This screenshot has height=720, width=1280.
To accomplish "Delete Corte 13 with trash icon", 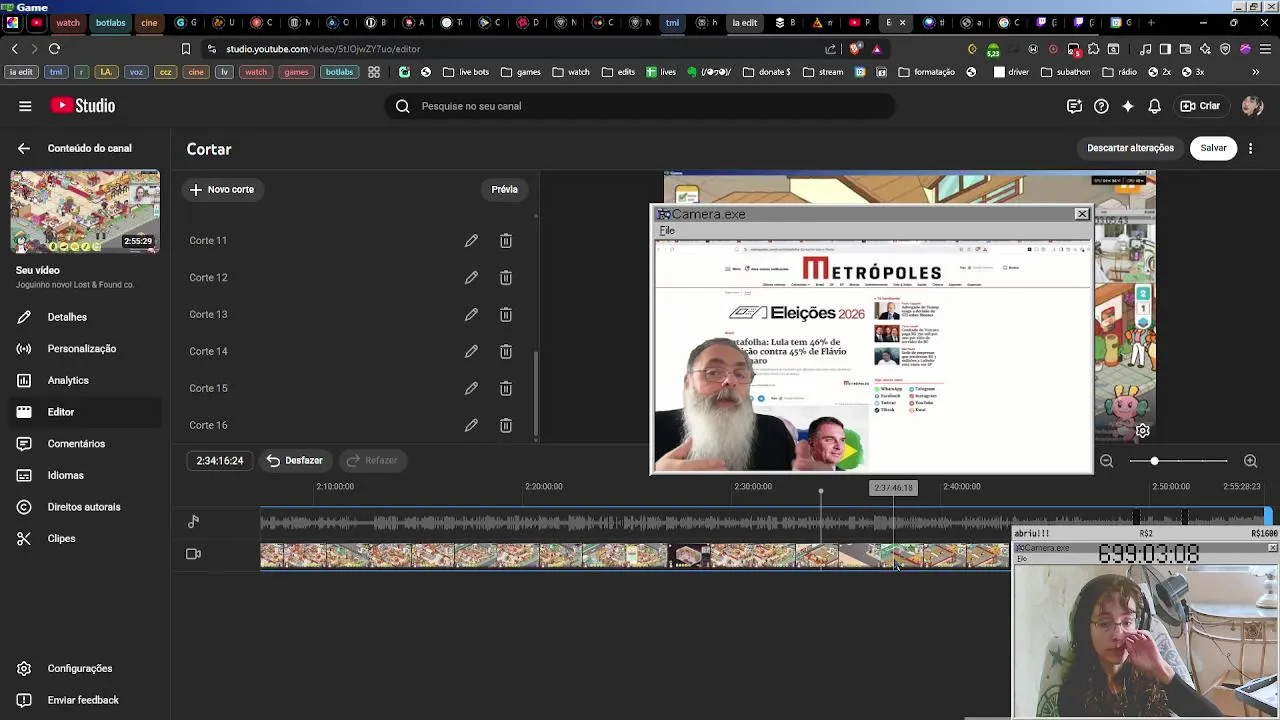I will [x=506, y=315].
